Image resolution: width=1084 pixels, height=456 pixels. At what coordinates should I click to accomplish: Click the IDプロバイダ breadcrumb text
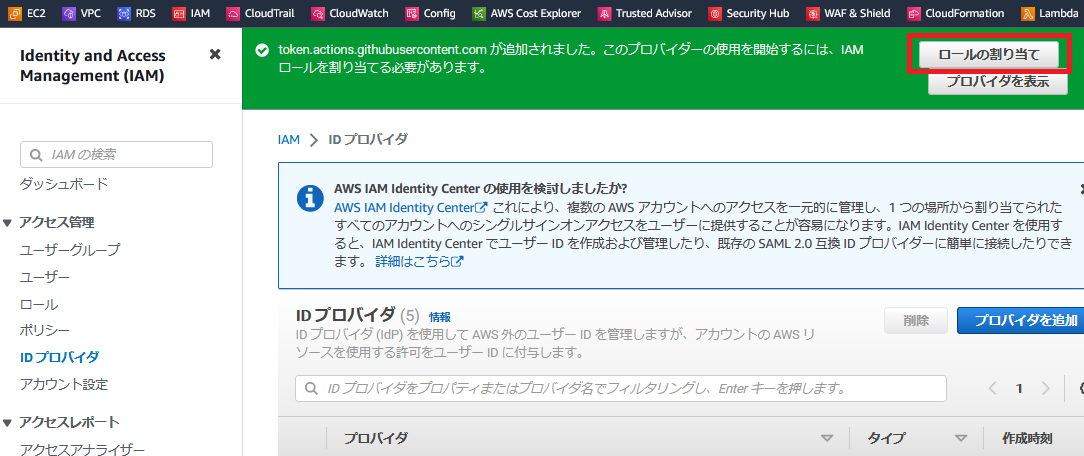pos(368,140)
